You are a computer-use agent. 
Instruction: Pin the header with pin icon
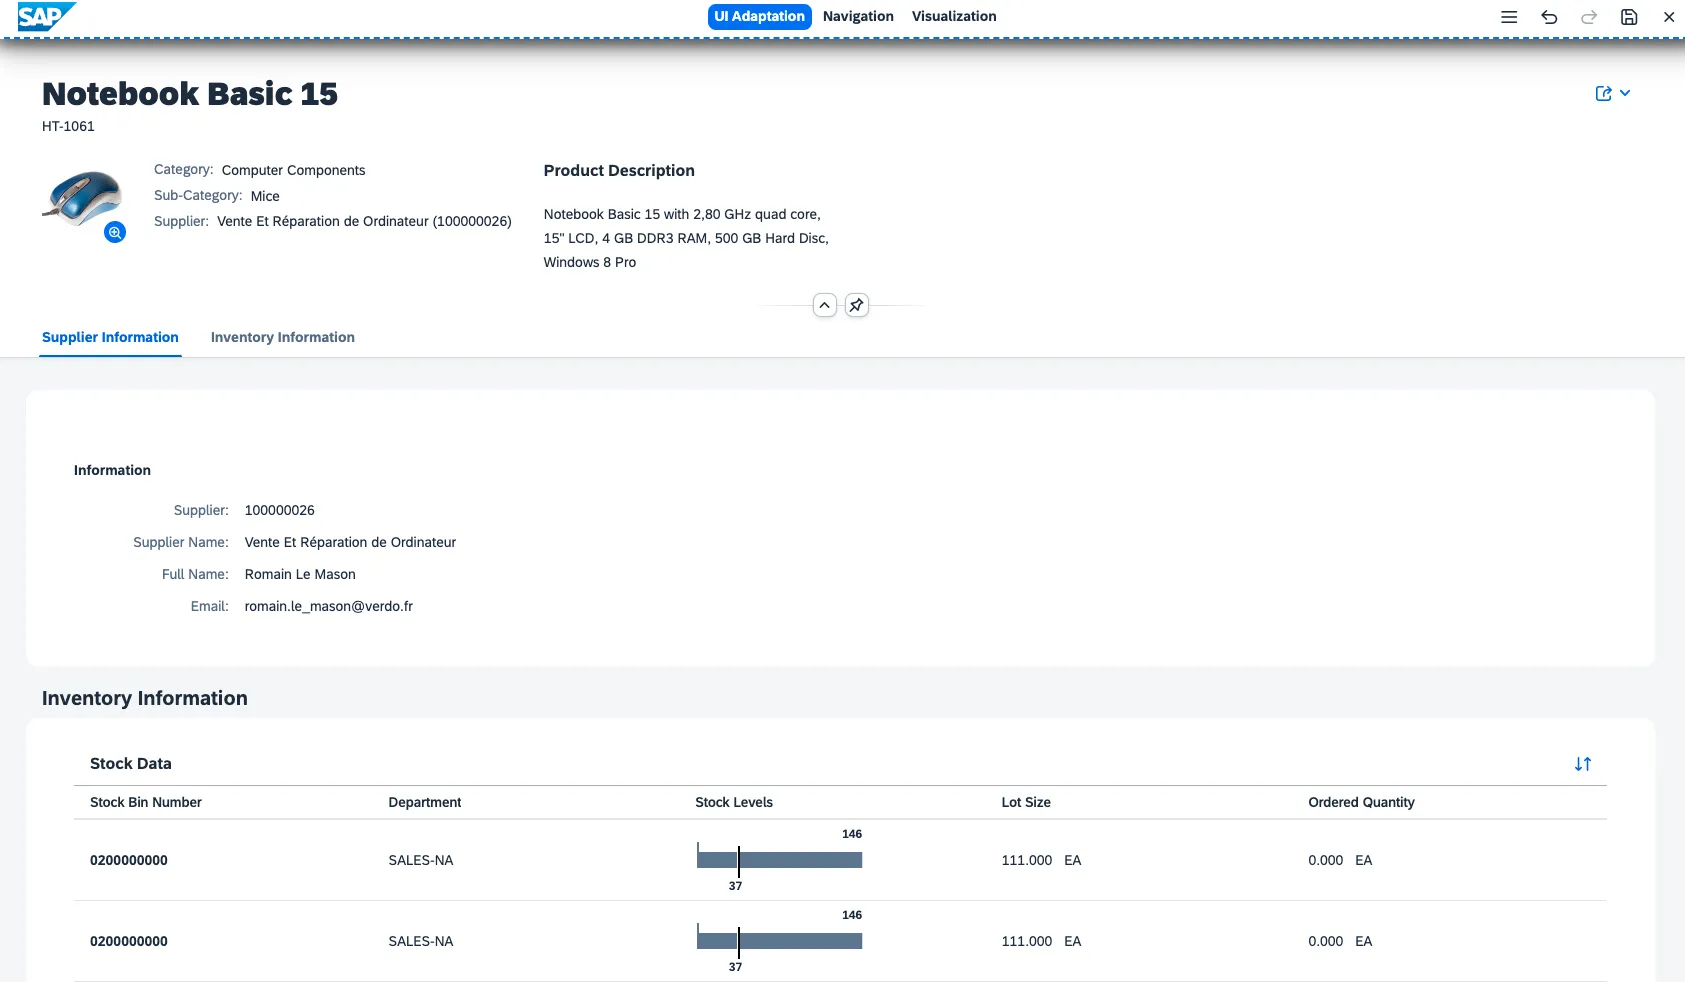[x=857, y=305]
